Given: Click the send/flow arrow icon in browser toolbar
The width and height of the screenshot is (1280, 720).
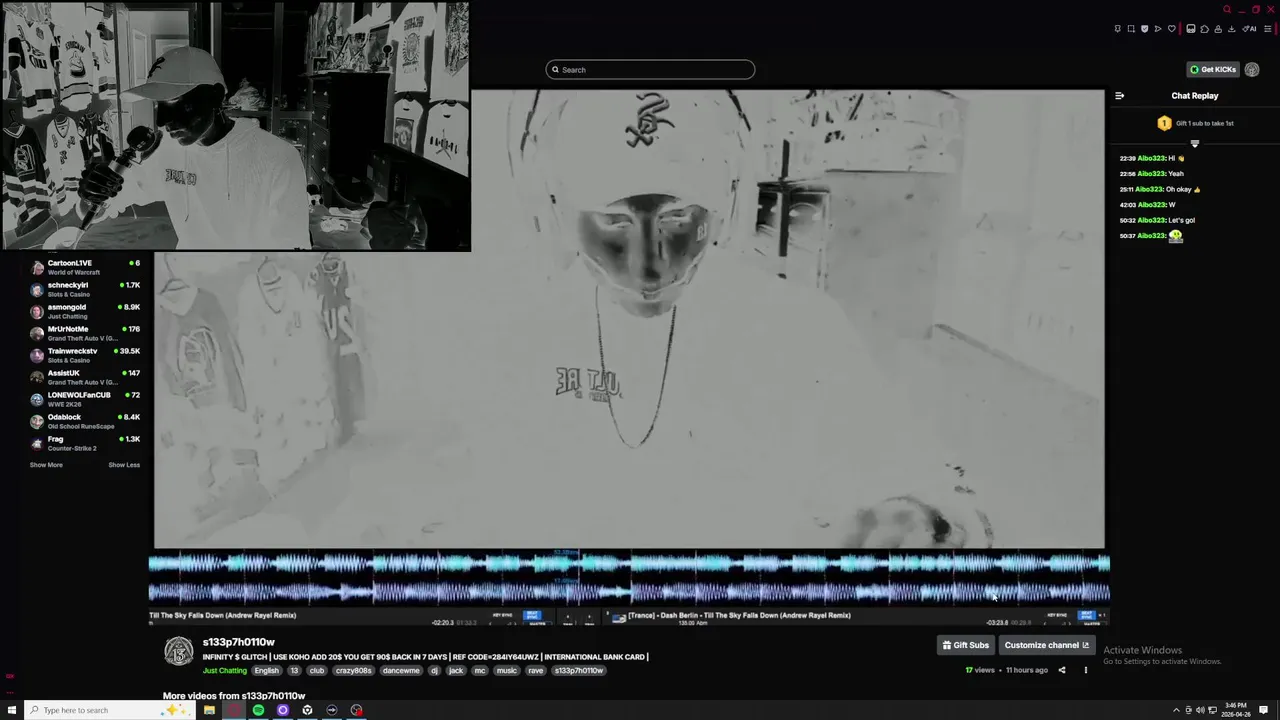Looking at the screenshot, I should pyautogui.click(x=1158, y=29).
